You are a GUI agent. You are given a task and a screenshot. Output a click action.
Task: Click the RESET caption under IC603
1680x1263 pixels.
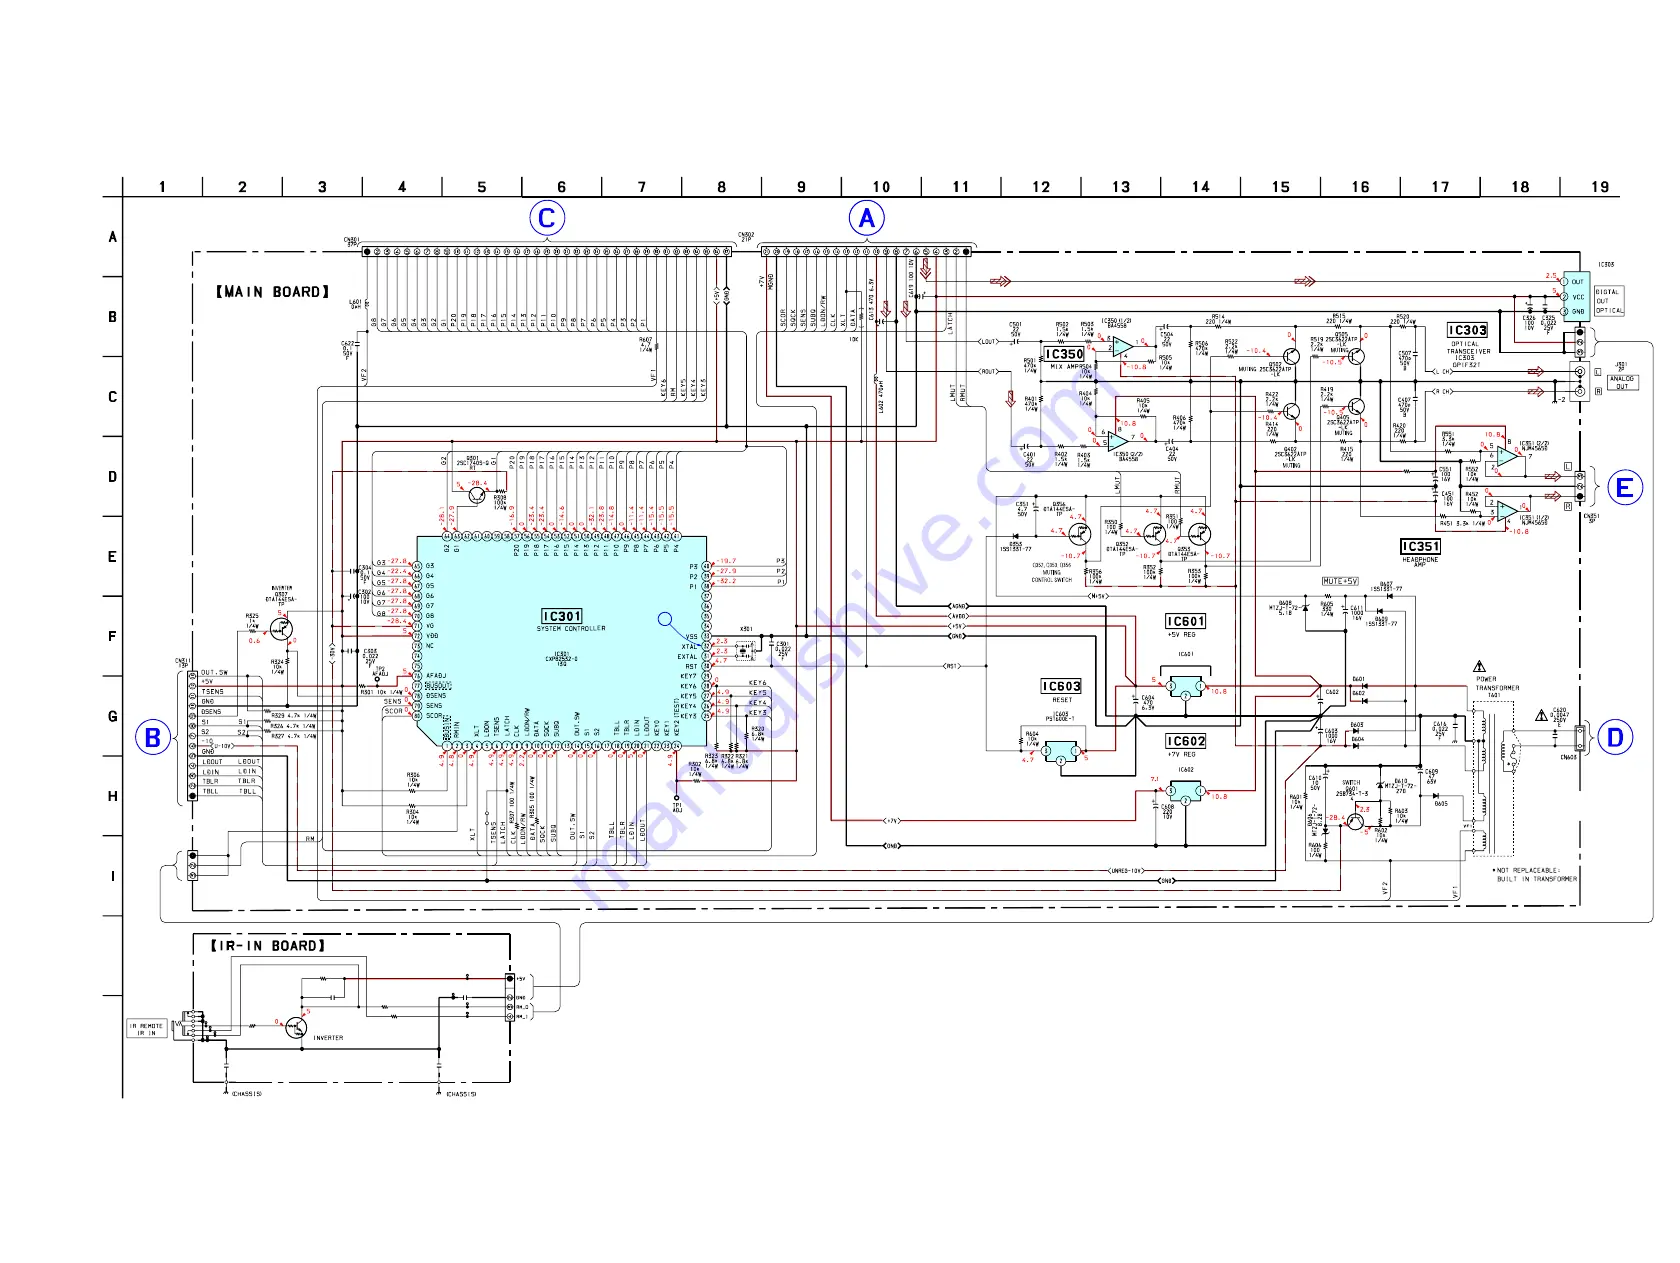[x=1062, y=700]
